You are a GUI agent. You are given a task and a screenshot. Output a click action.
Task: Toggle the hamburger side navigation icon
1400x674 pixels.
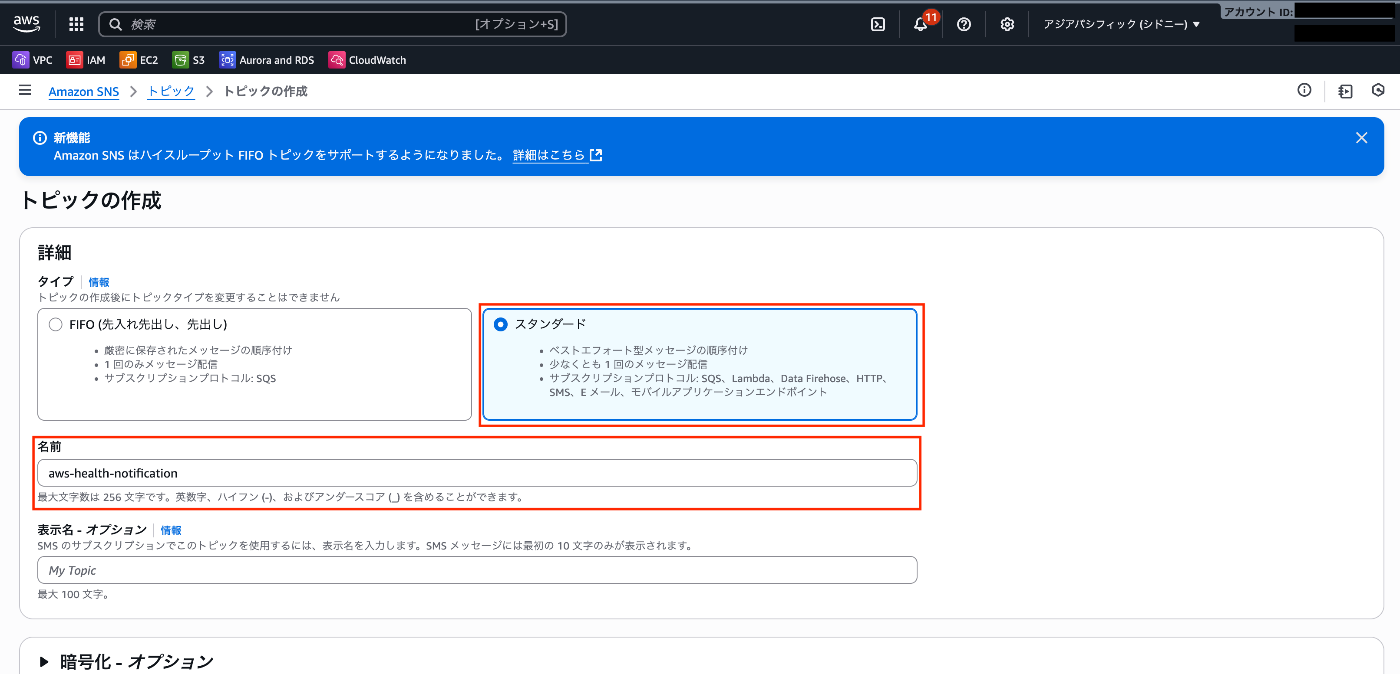[25, 91]
